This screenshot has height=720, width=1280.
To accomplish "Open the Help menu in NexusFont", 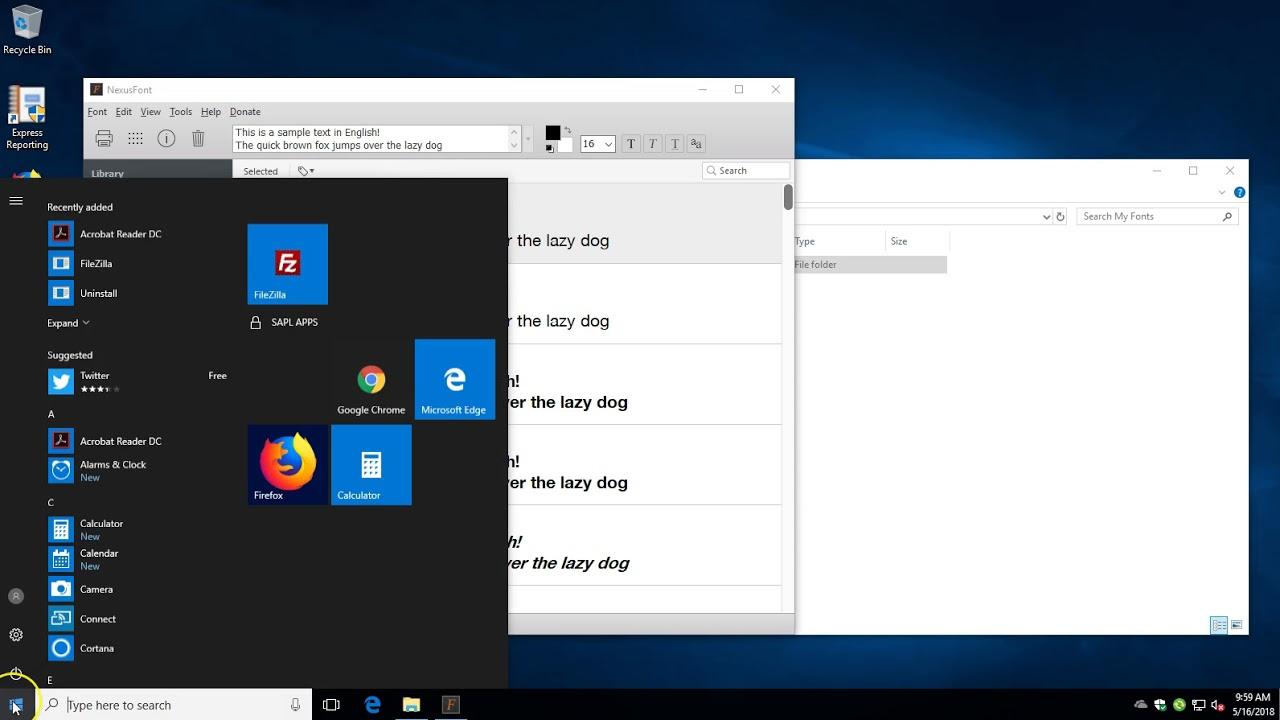I will [210, 112].
